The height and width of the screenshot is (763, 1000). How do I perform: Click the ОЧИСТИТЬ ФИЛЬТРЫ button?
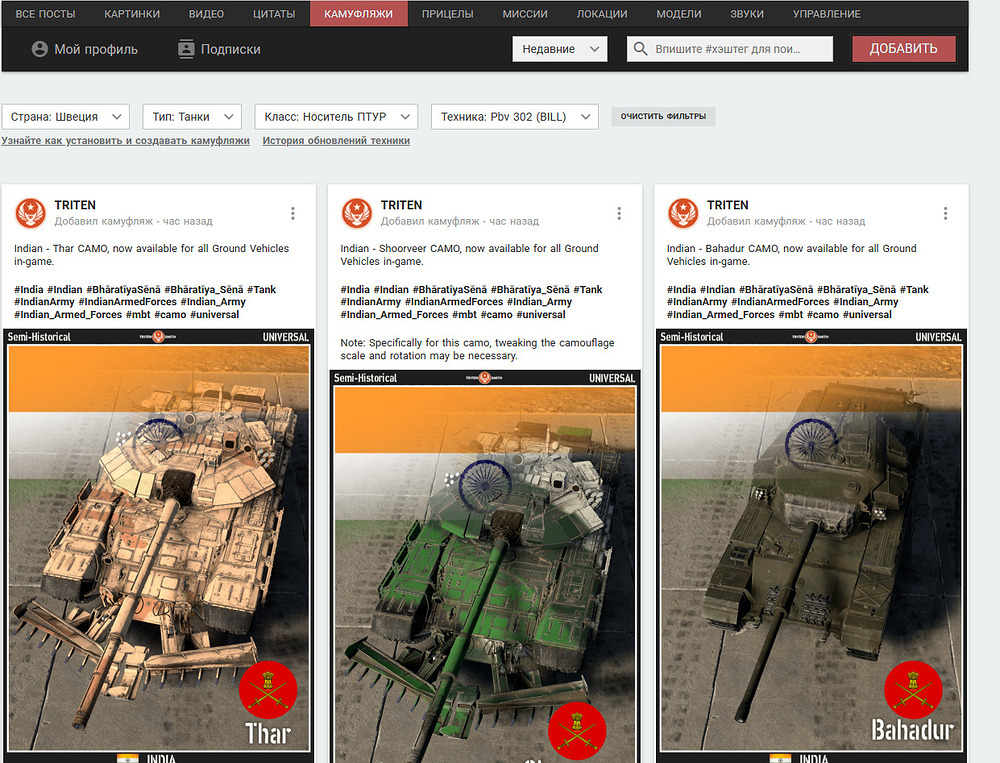[663, 116]
